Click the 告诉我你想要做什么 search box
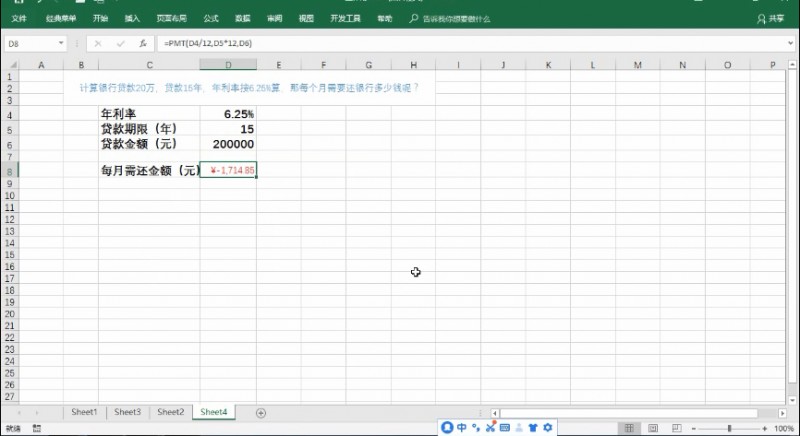The image size is (800, 436). coord(449,19)
